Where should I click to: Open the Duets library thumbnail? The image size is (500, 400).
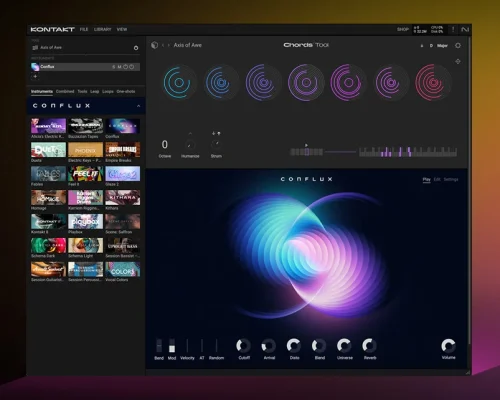coord(48,150)
